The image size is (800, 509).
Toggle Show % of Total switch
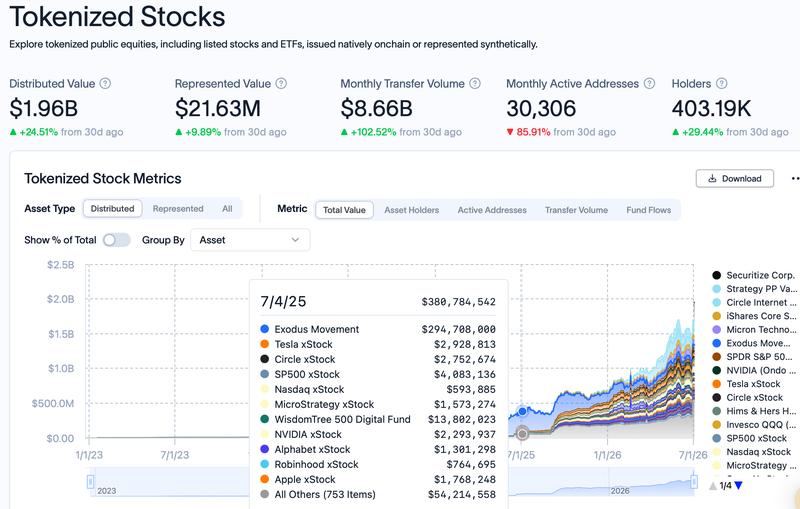coord(116,240)
